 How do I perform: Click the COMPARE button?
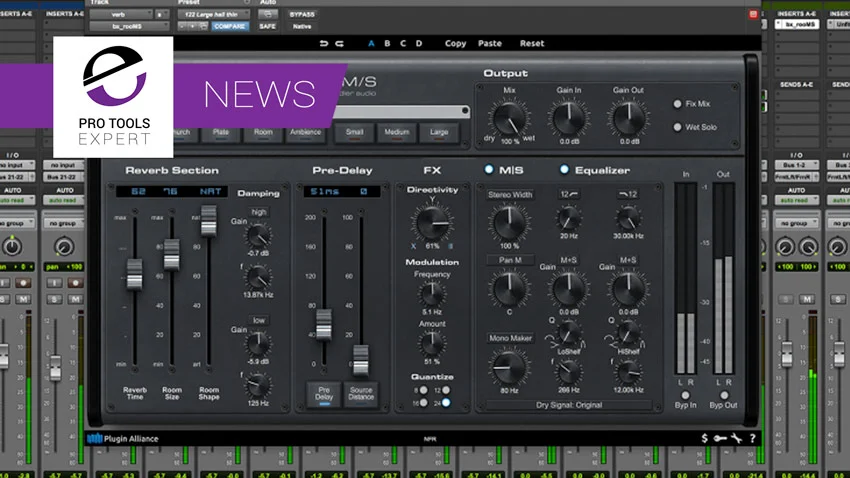click(x=230, y=26)
